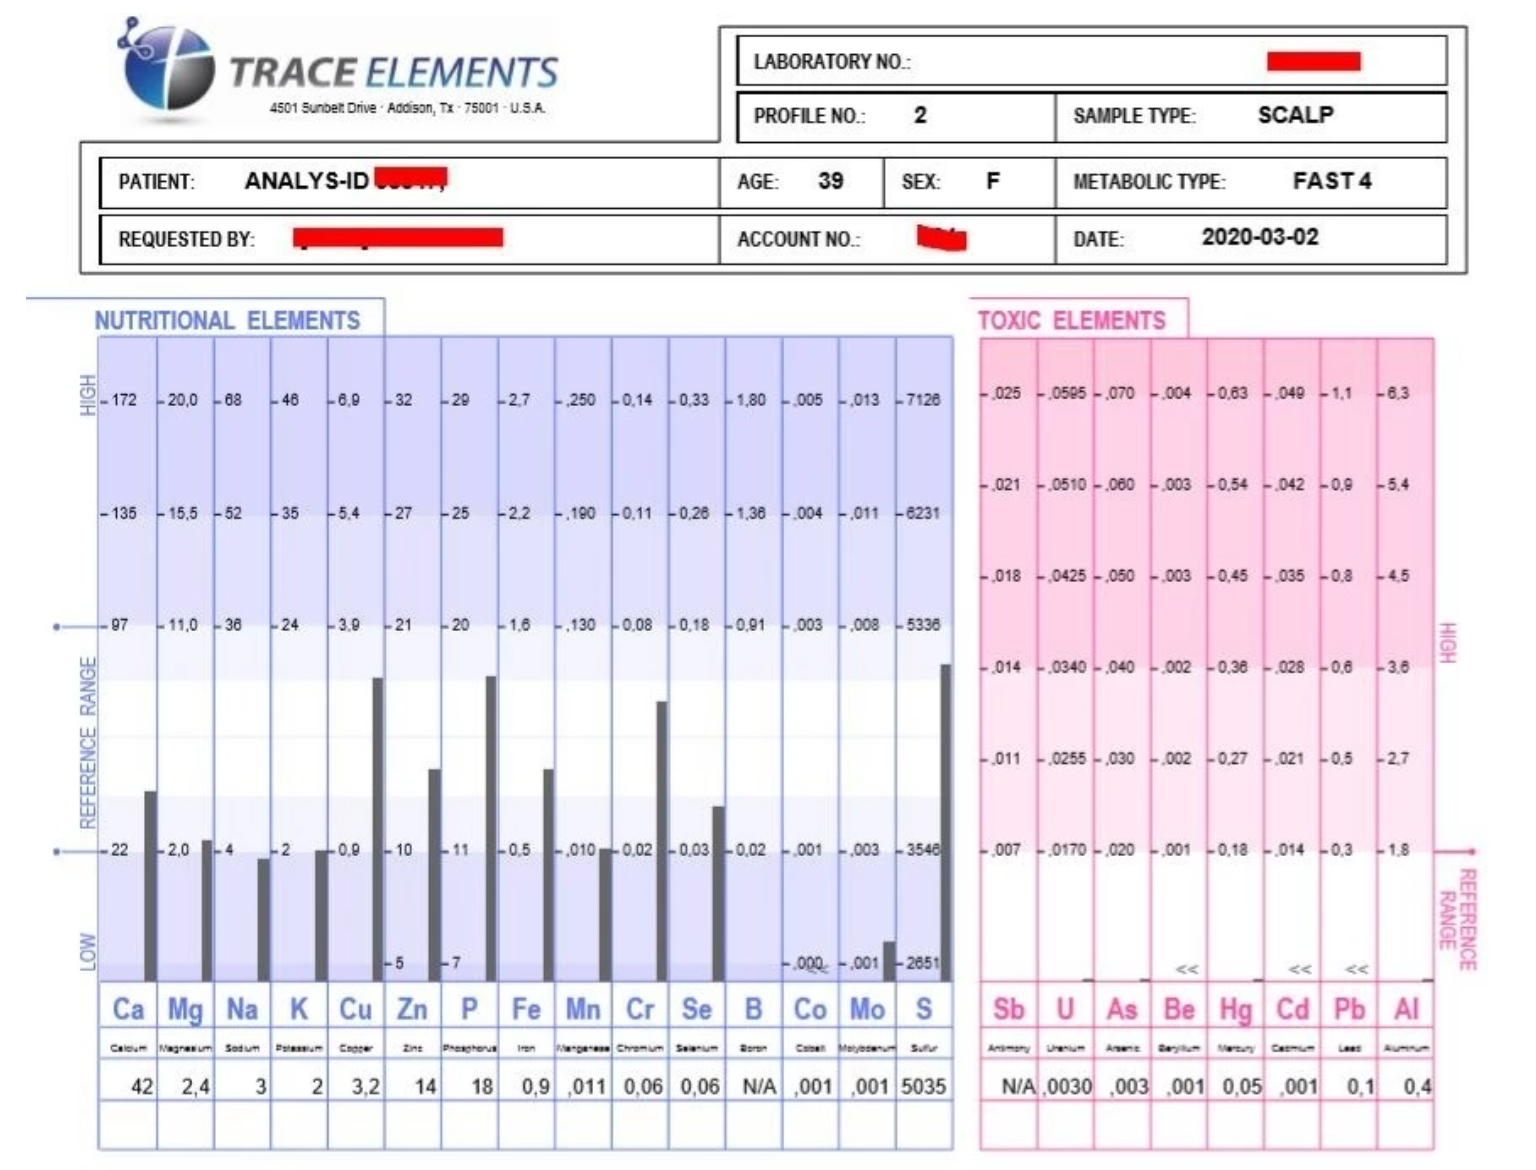Click the REQUESTED BY label
The width and height of the screenshot is (1536, 1170).
pos(186,239)
